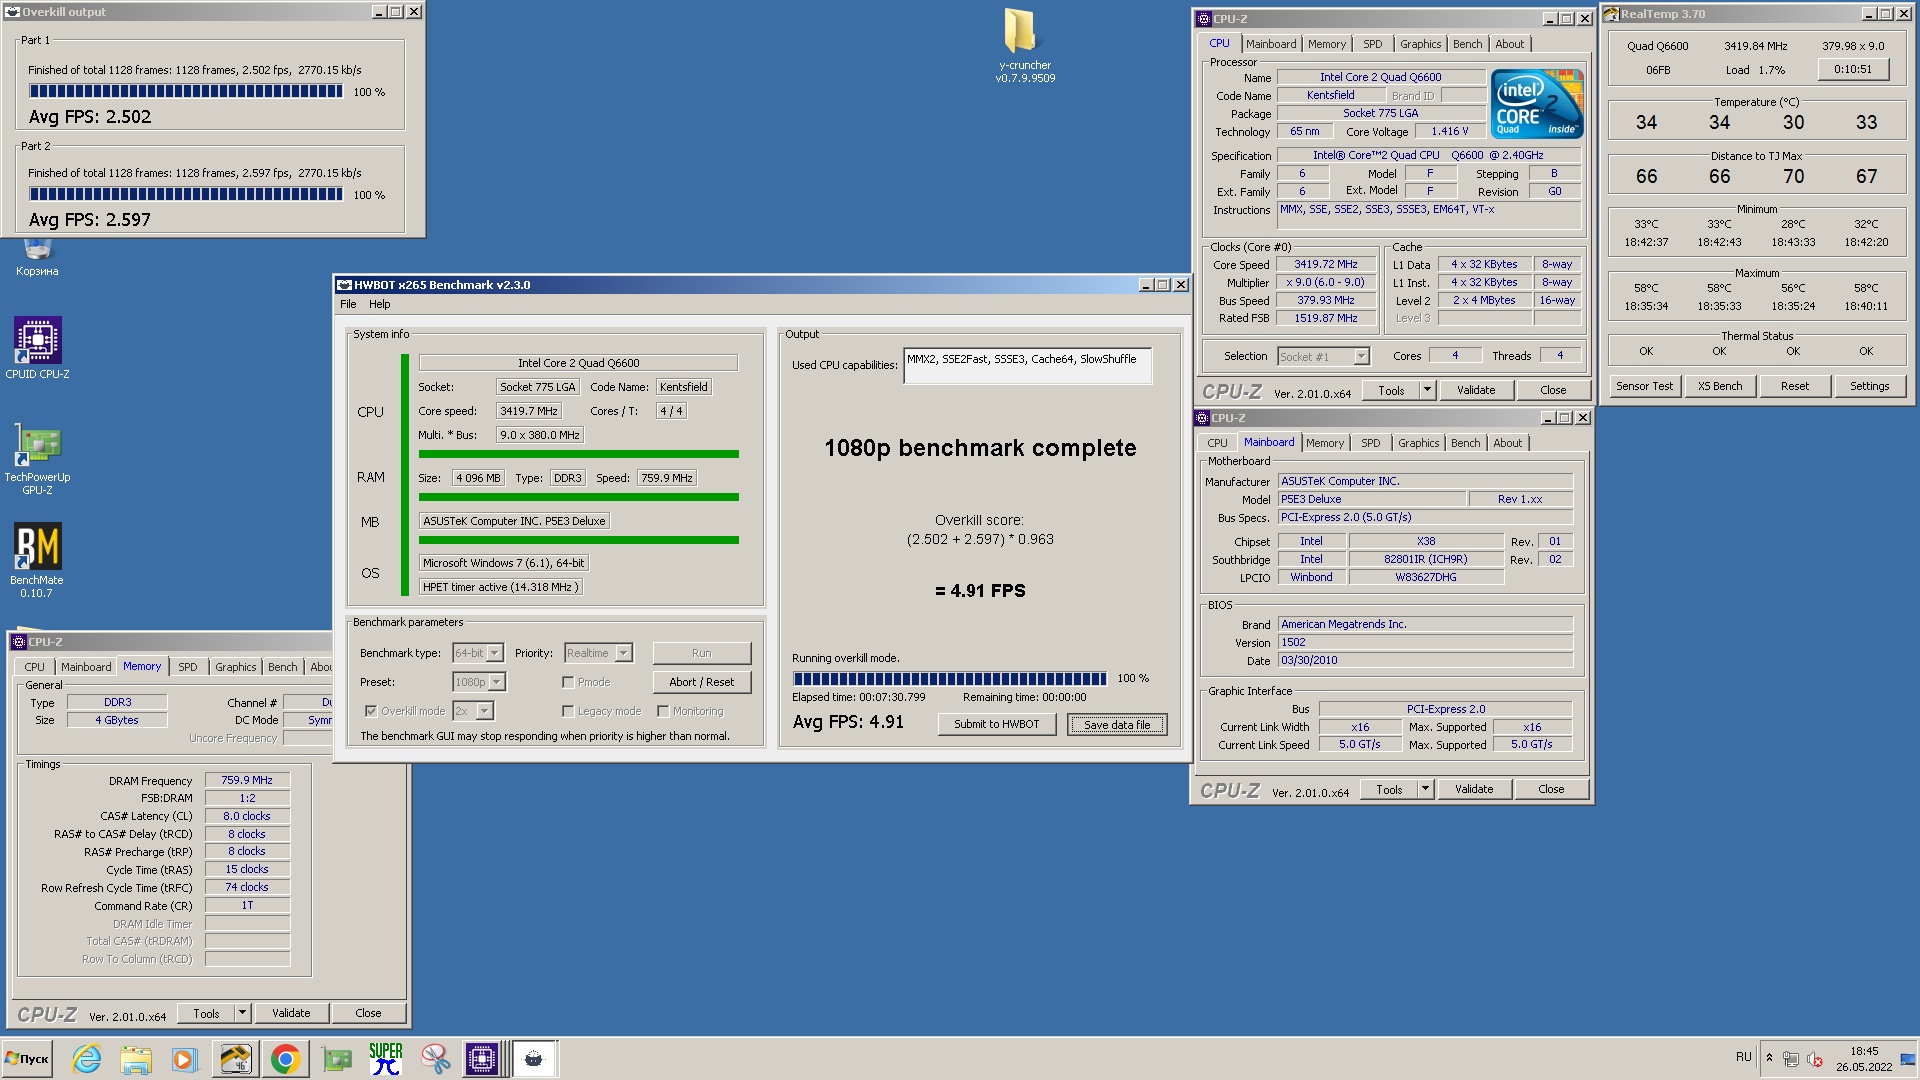
Task: Click XS Bench button in RealTemp
Action: 1719,386
